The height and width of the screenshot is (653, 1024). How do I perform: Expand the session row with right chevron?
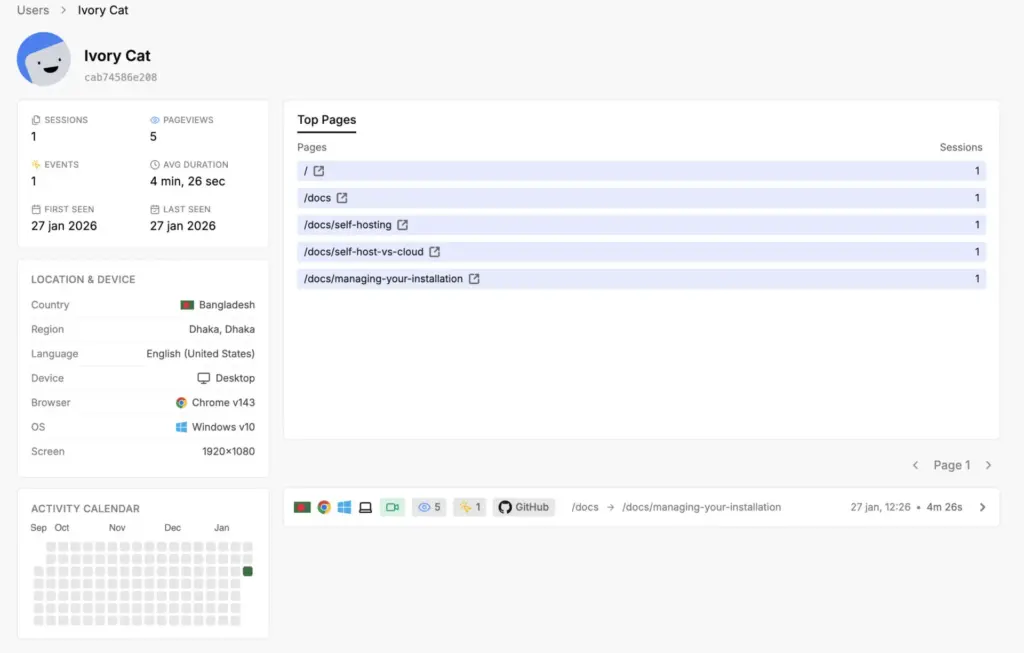click(982, 507)
